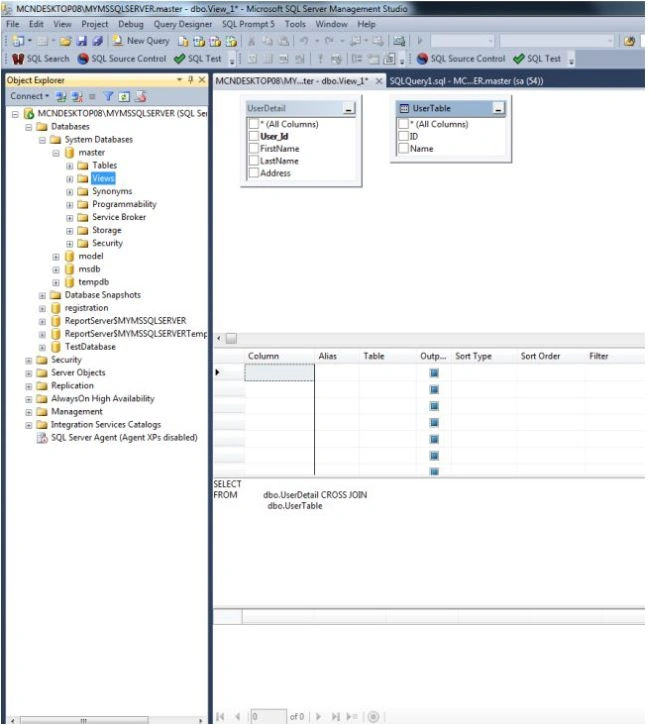Click the Management folder
This screenshot has height=725, width=650.
[x=77, y=412]
